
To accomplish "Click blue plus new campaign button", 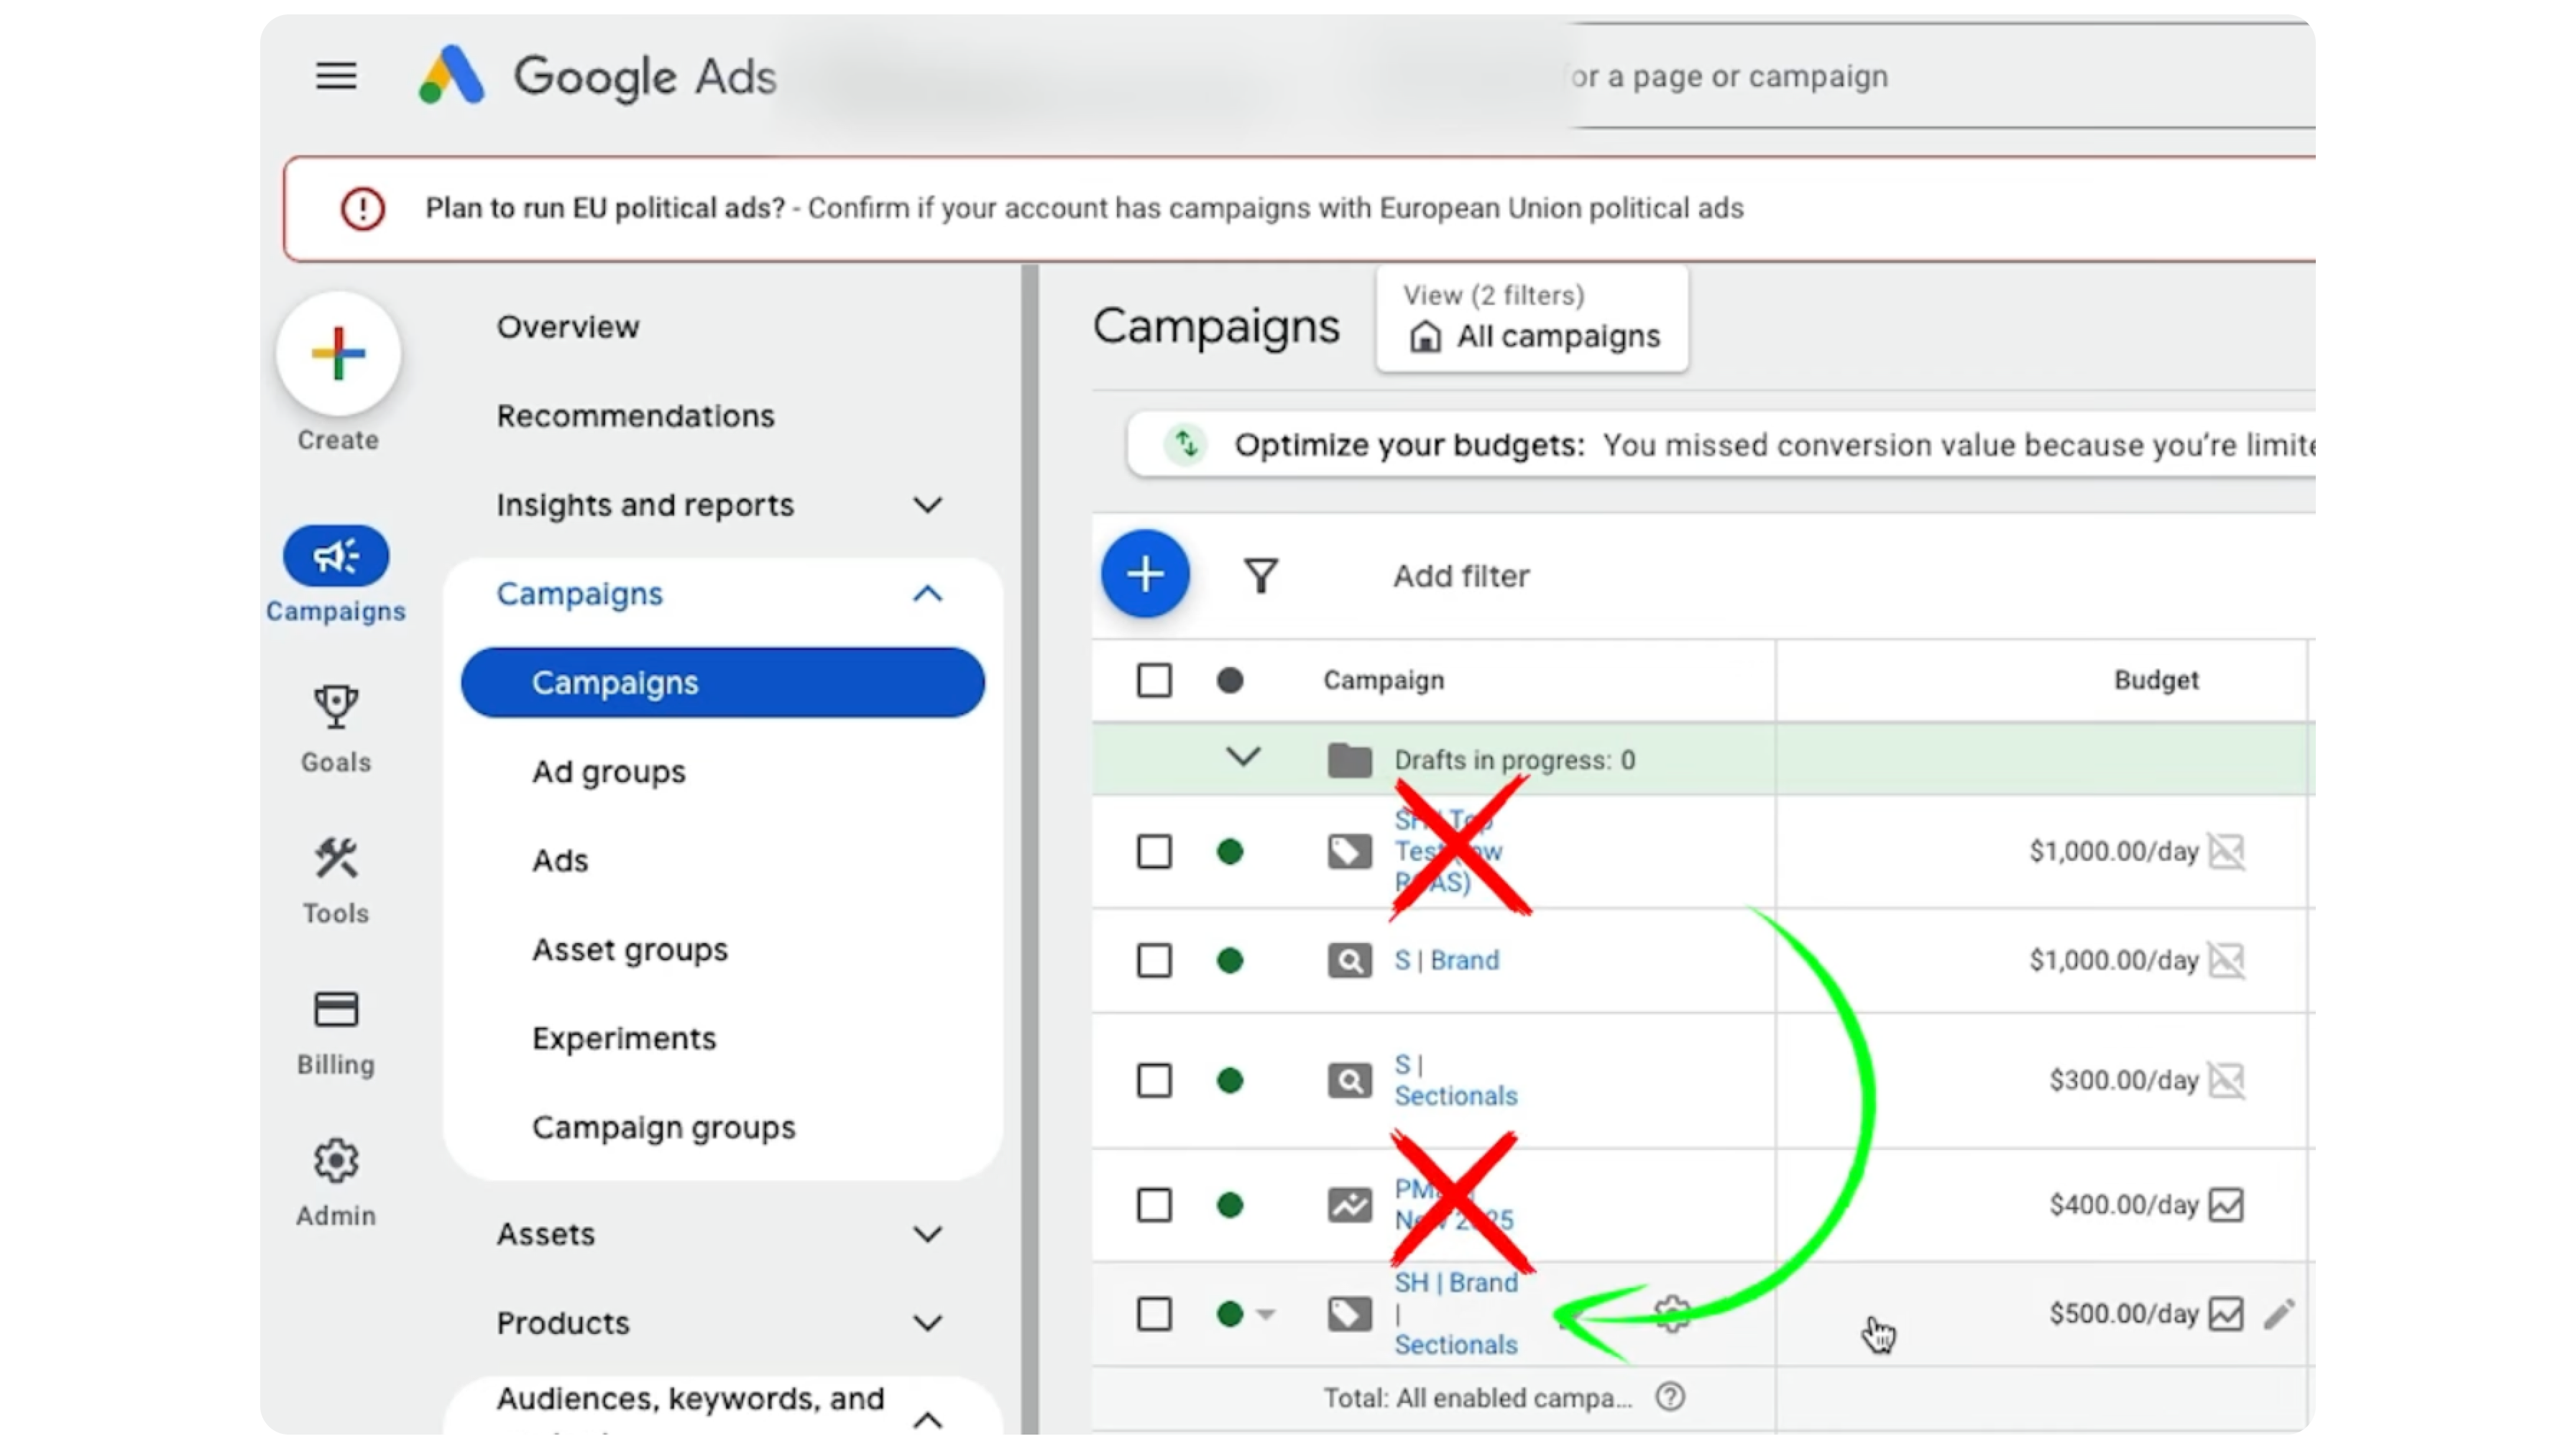I will point(1145,574).
